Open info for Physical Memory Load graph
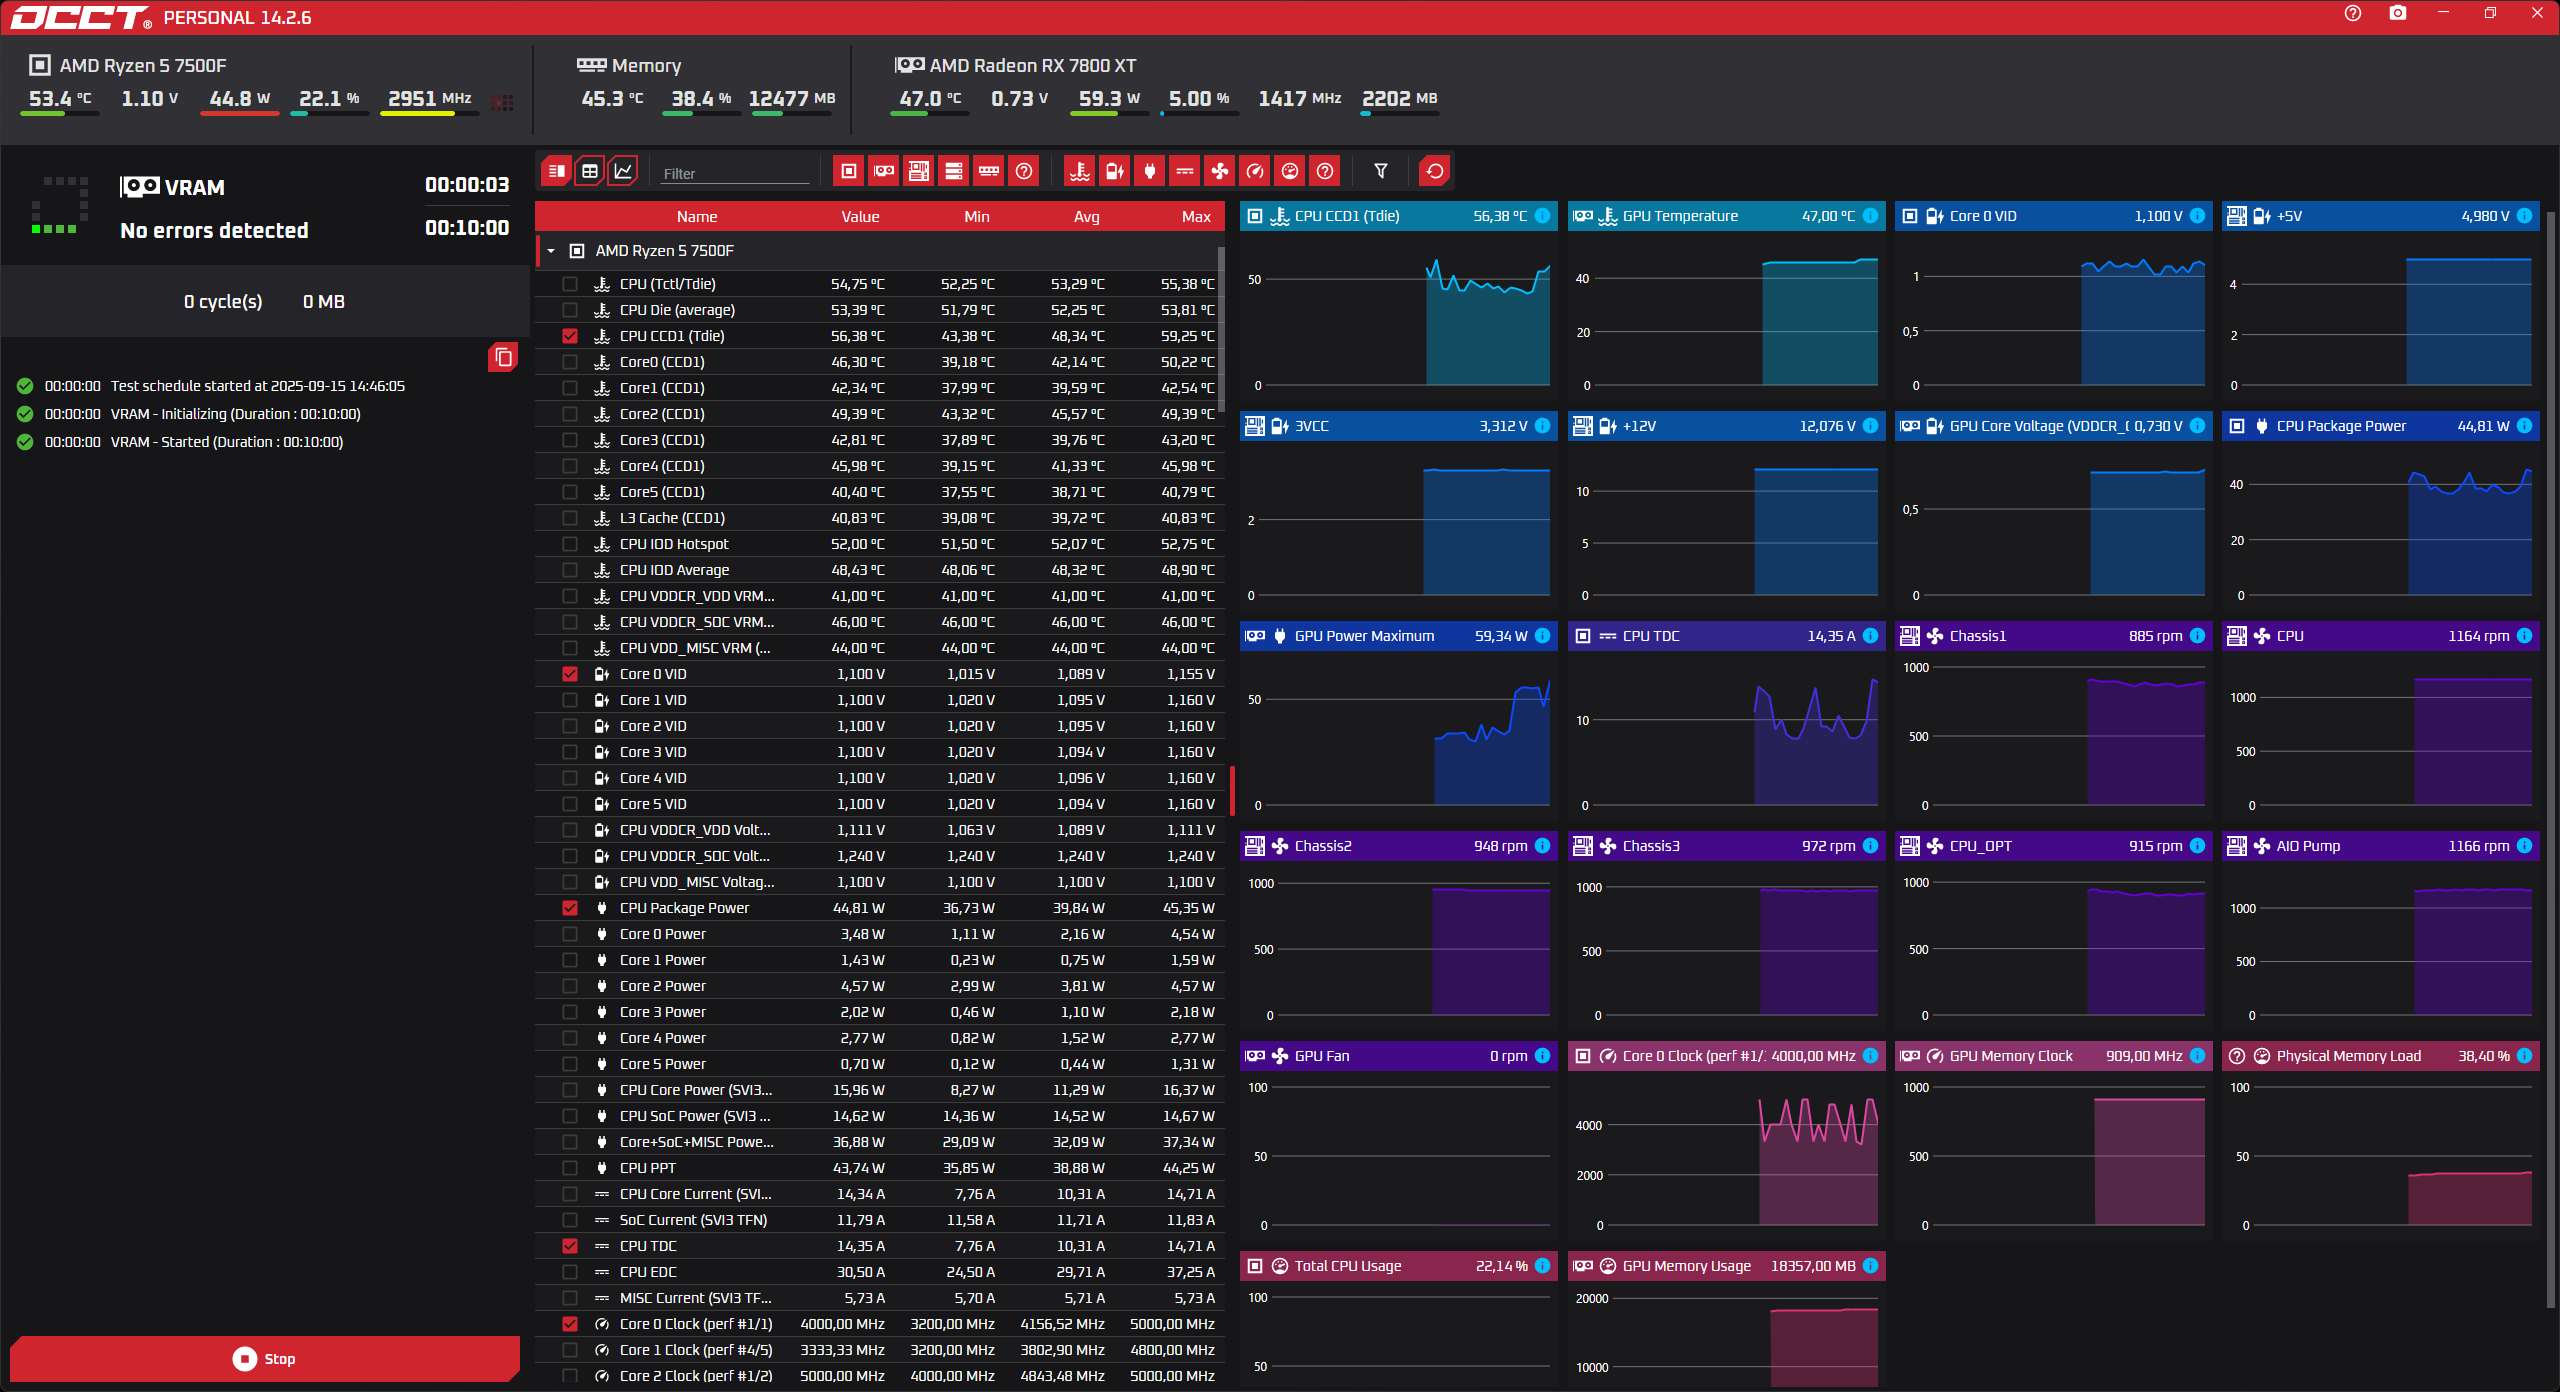 pos(2524,1056)
